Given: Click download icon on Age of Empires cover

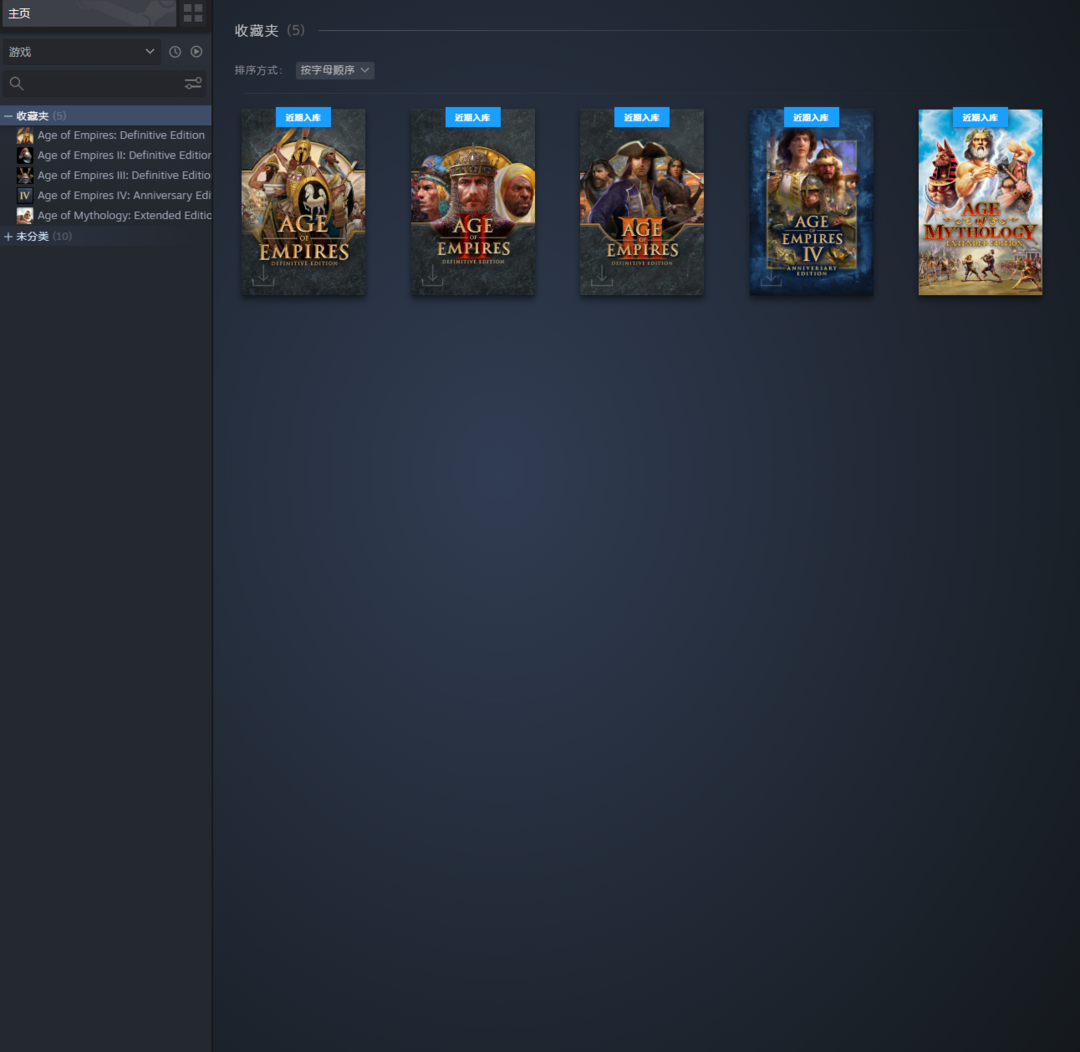Looking at the screenshot, I should coord(263,276).
